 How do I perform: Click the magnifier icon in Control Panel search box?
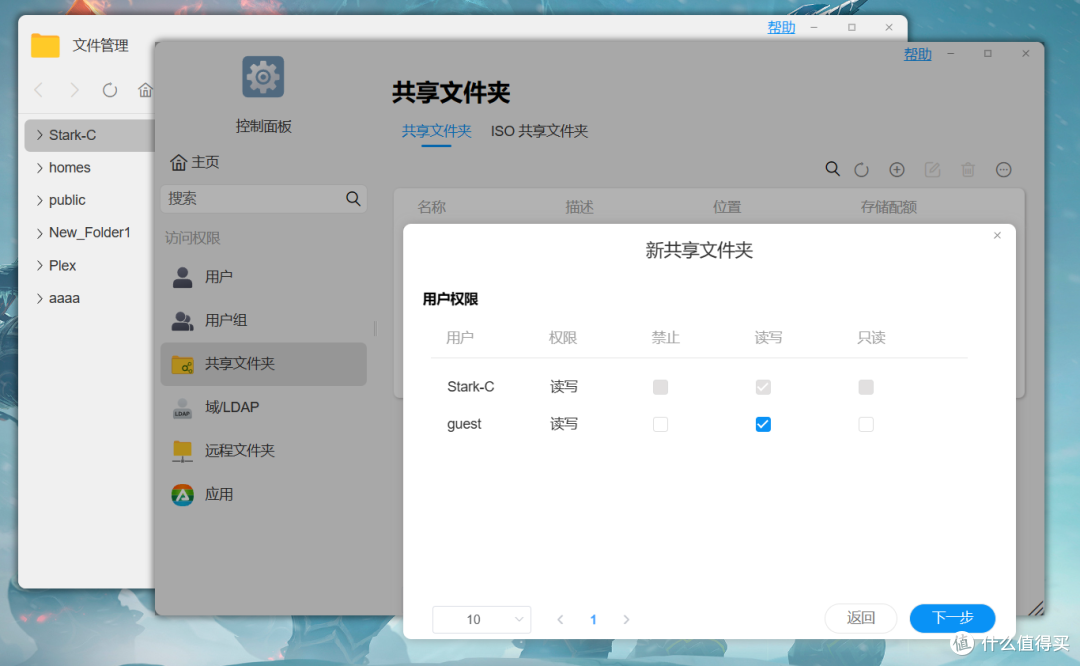pyautogui.click(x=353, y=199)
